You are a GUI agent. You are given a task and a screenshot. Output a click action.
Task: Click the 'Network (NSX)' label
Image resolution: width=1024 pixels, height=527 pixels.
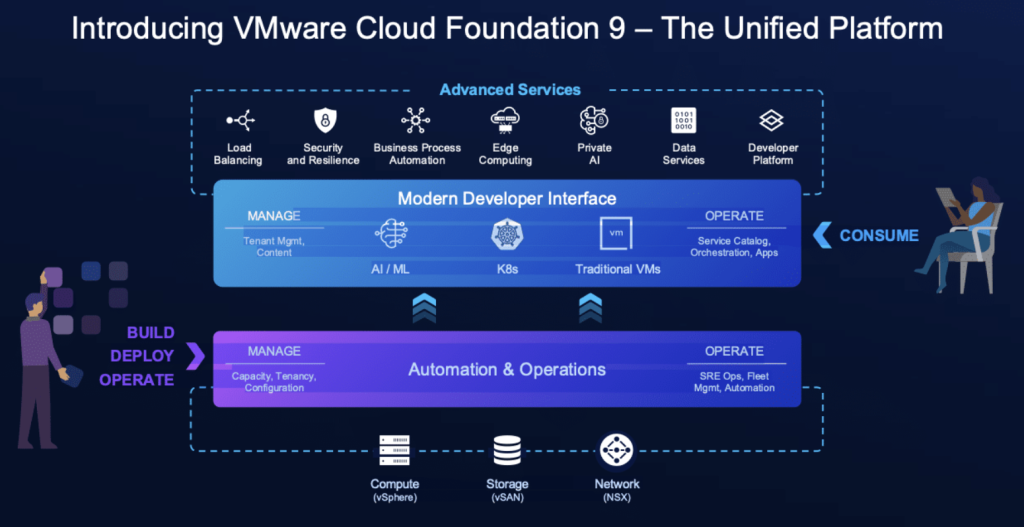click(x=616, y=490)
